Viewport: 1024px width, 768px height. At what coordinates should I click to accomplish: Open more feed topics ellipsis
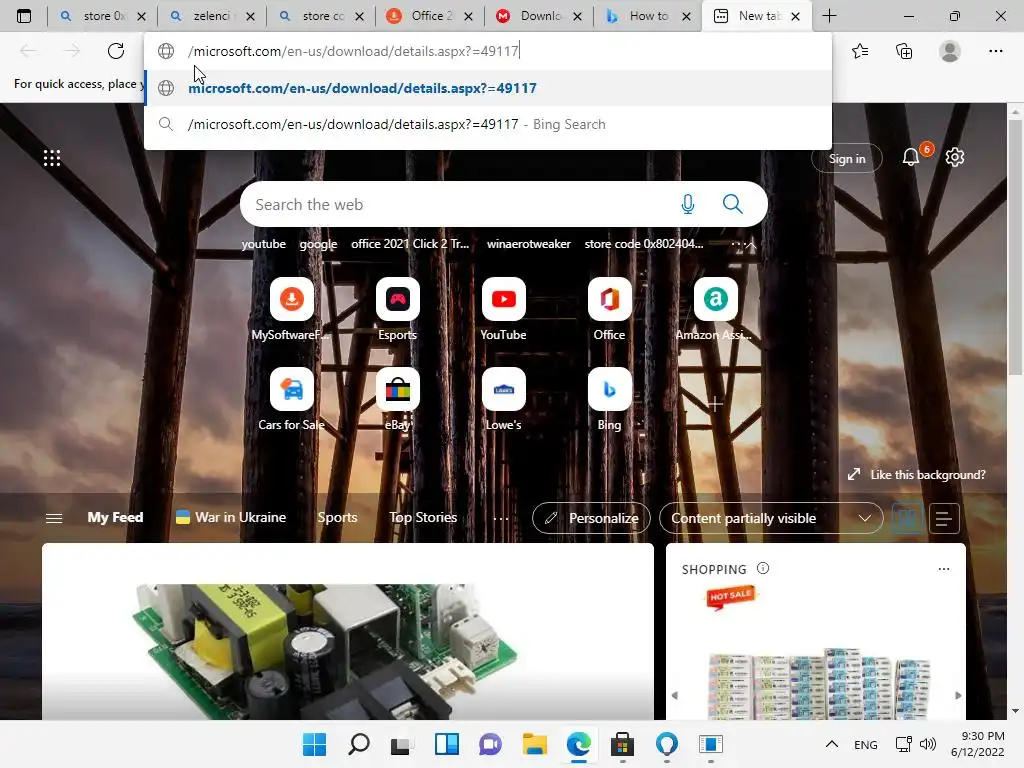click(501, 518)
